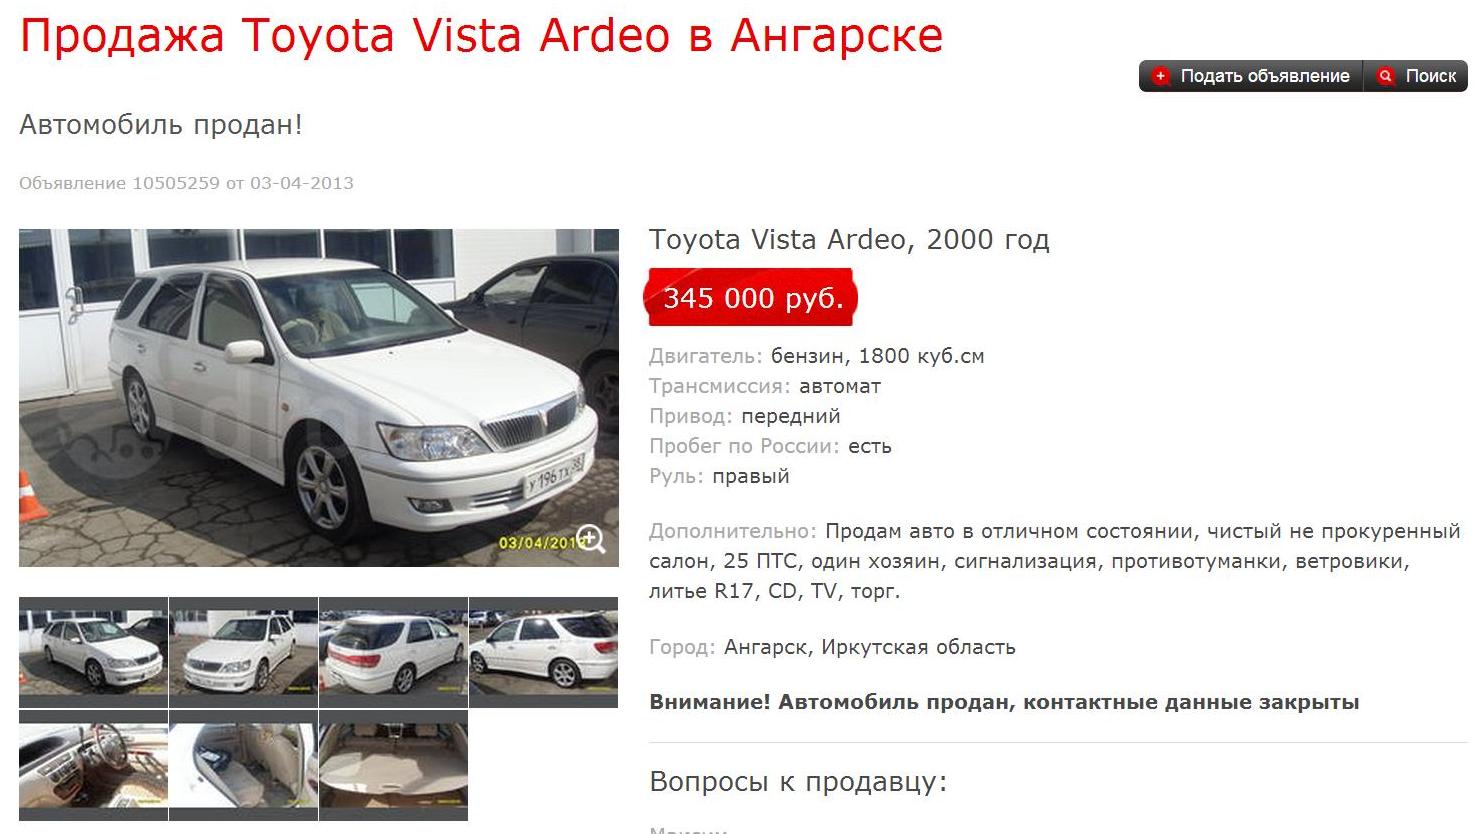Viewport: 1478px width, 834px height.
Task: Click the Вопросы к продавцу heading
Action: click(798, 781)
